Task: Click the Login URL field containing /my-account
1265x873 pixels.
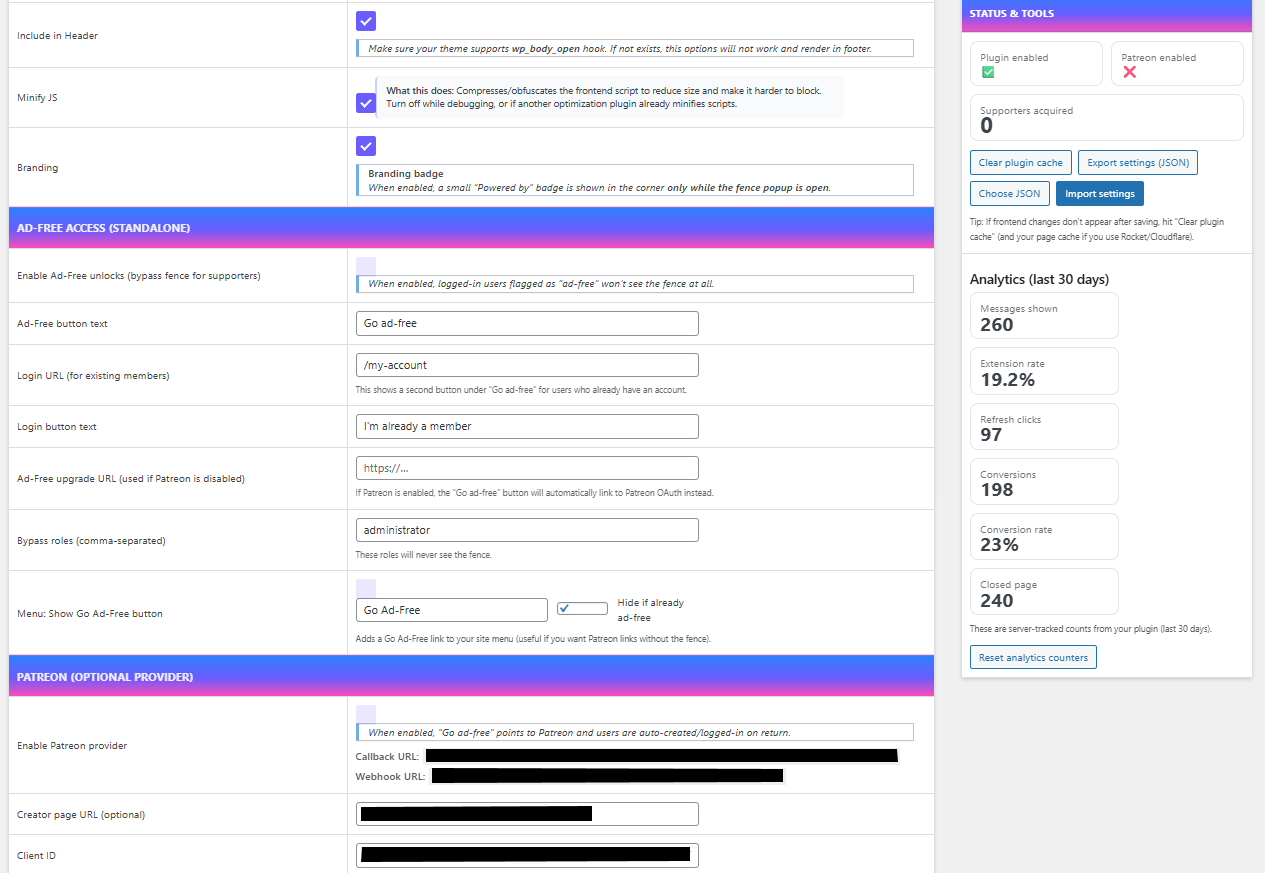Action: tap(527, 364)
